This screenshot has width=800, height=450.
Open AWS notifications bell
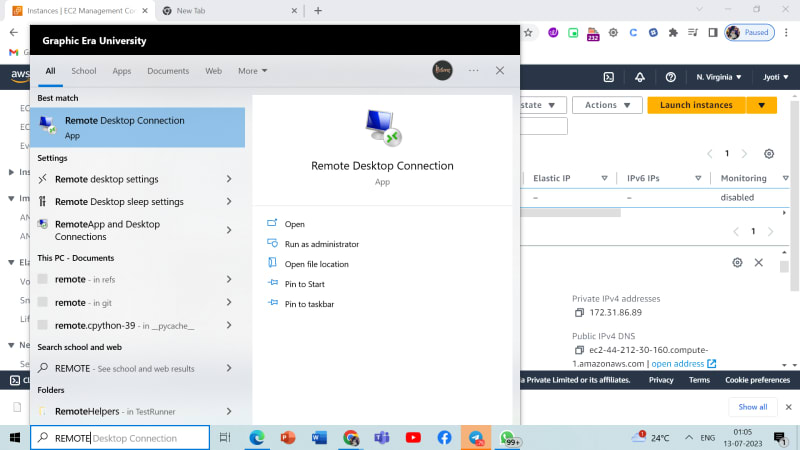[x=640, y=77]
